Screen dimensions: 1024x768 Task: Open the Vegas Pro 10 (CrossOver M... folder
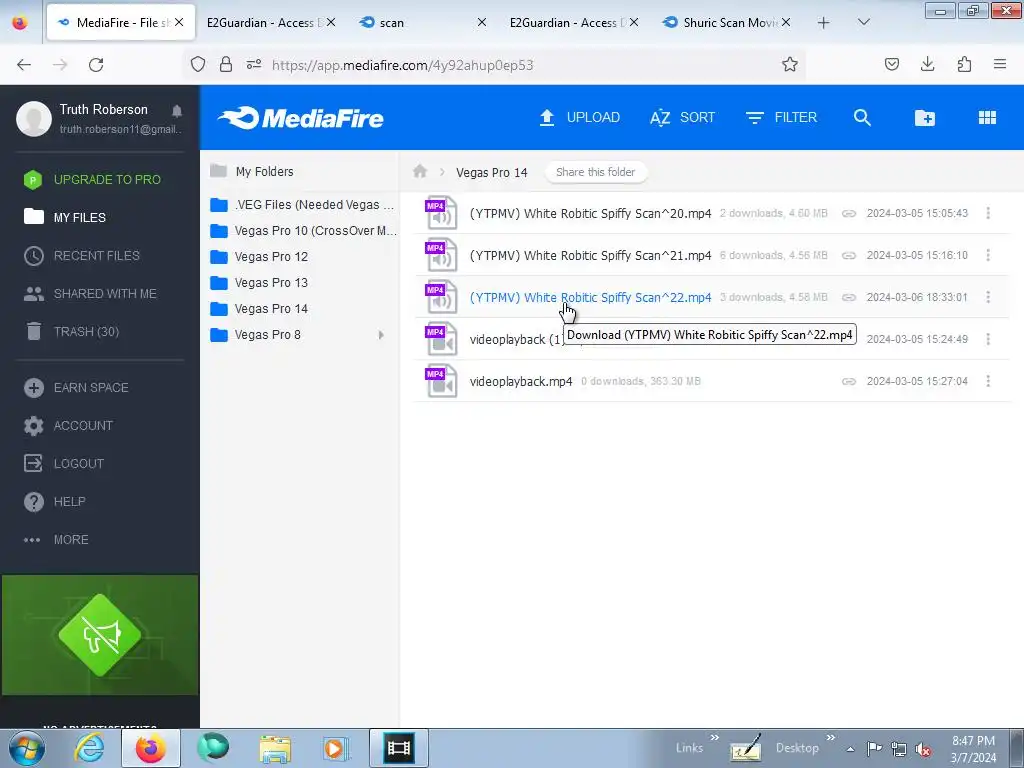tap(303, 231)
